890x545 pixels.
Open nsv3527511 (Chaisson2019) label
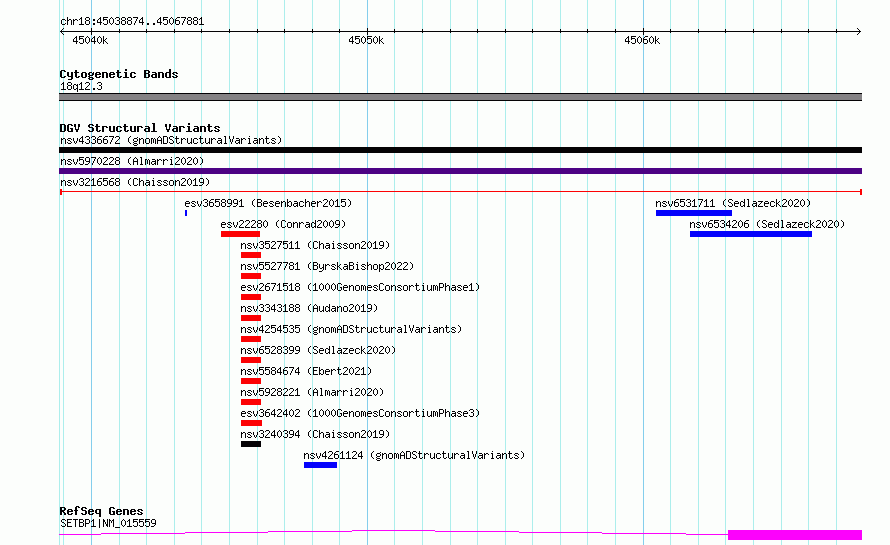[x=315, y=245]
